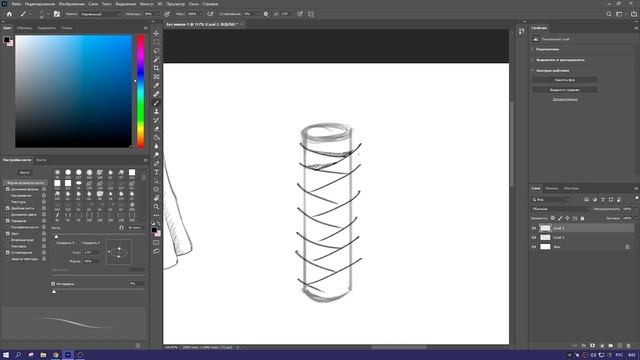Switch to the Кисти tab beside Настройки кисти
This screenshot has height=360, width=640.
[x=41, y=160]
